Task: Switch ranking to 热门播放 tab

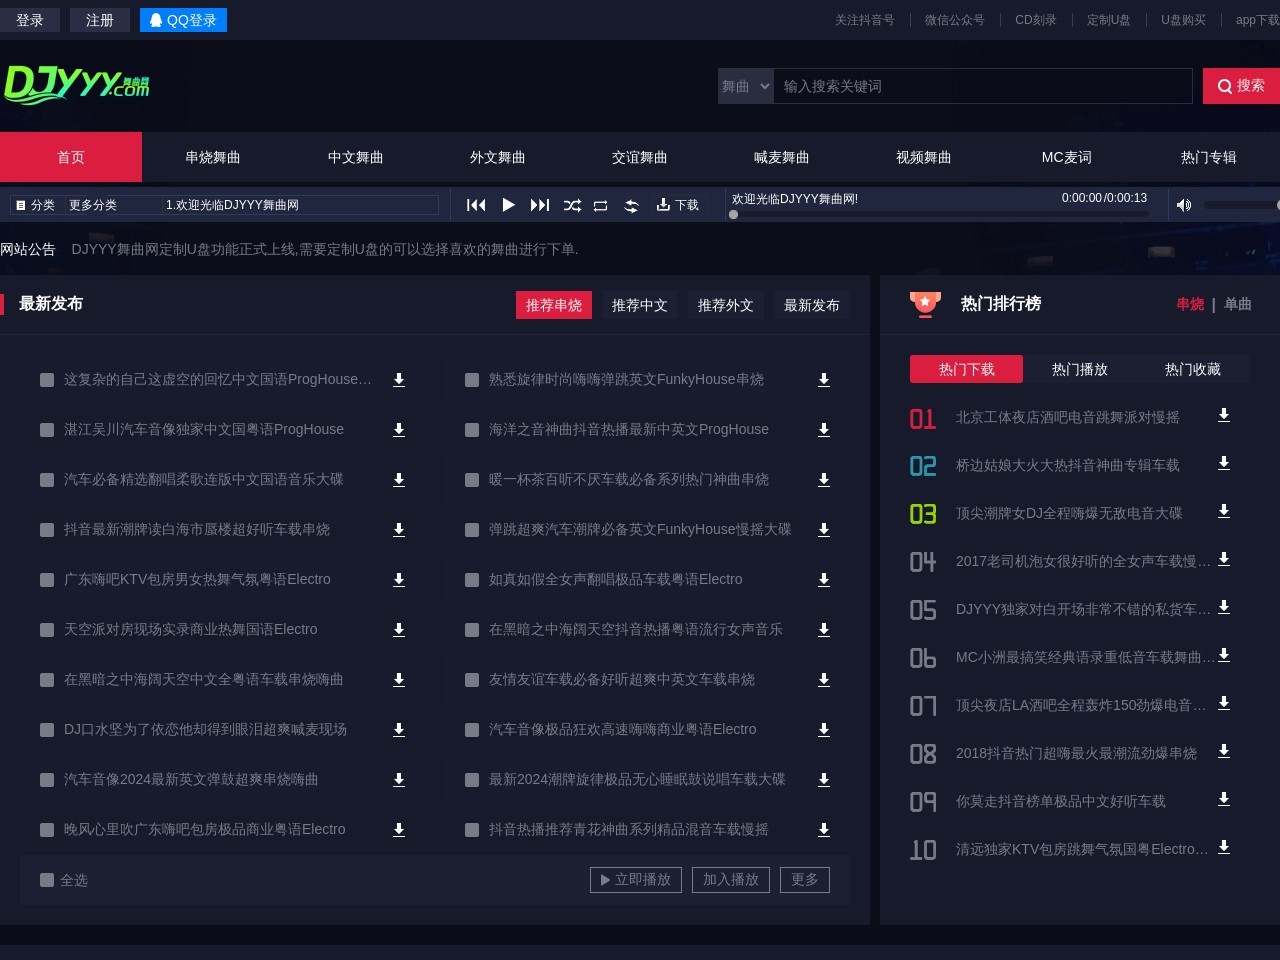Action: (1080, 369)
